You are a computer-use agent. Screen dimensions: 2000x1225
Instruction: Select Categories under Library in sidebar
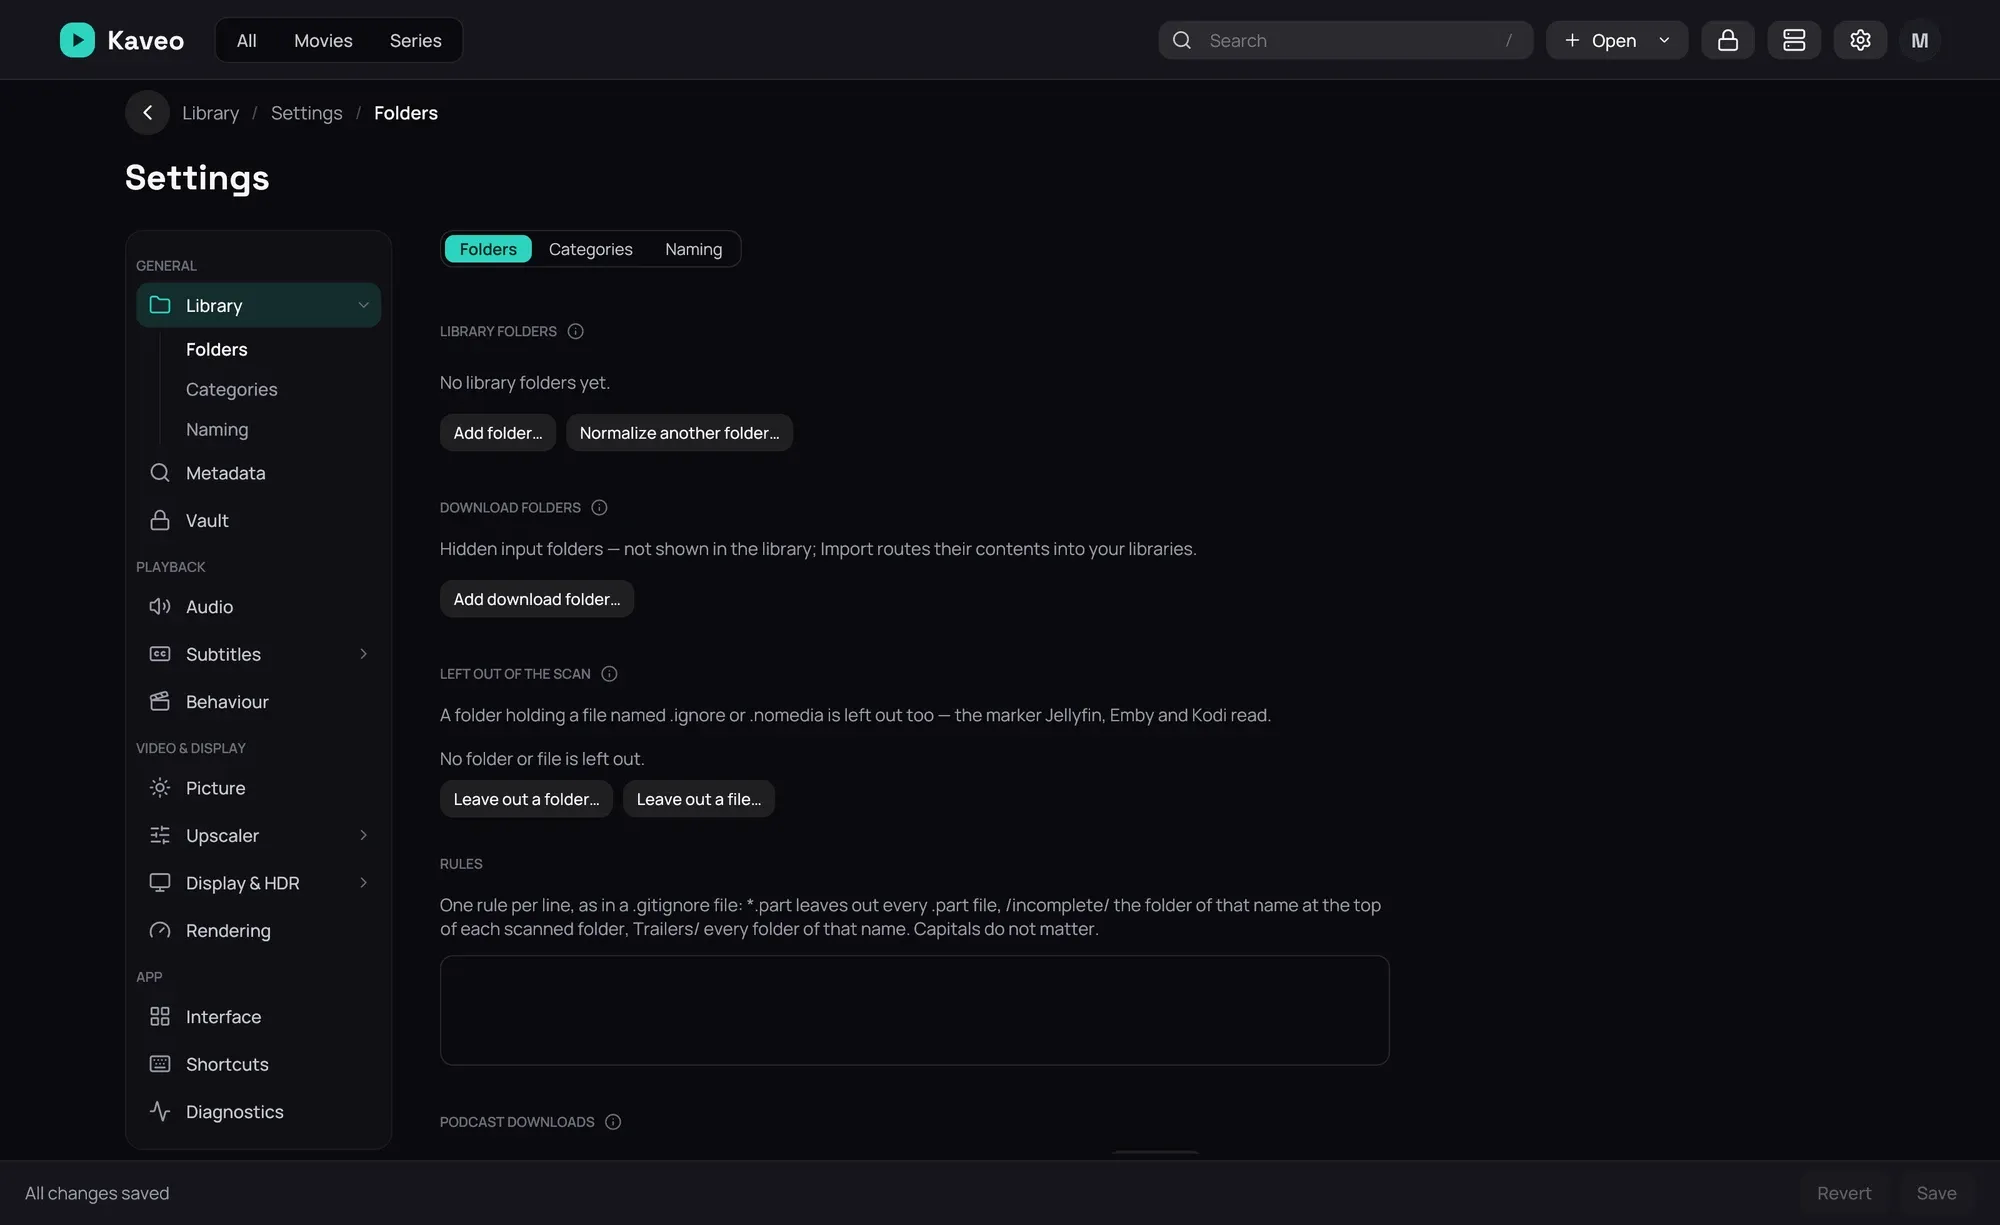pyautogui.click(x=231, y=389)
